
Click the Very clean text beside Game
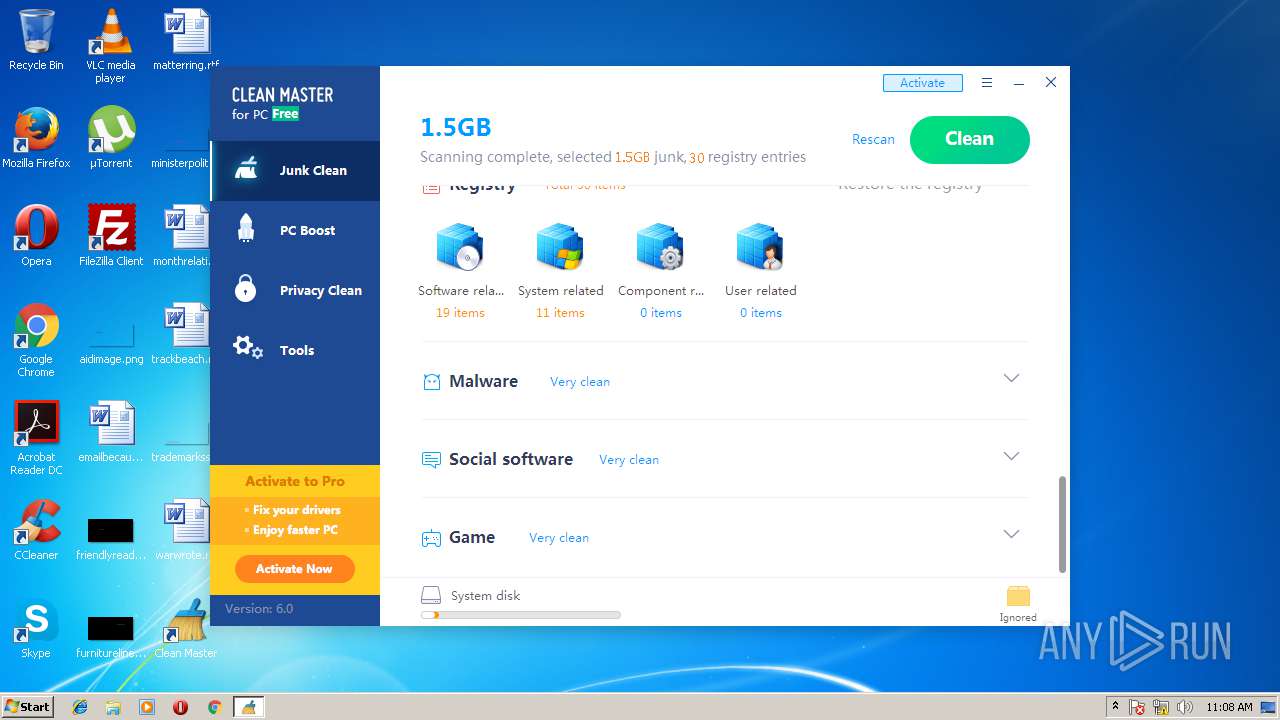pos(559,538)
